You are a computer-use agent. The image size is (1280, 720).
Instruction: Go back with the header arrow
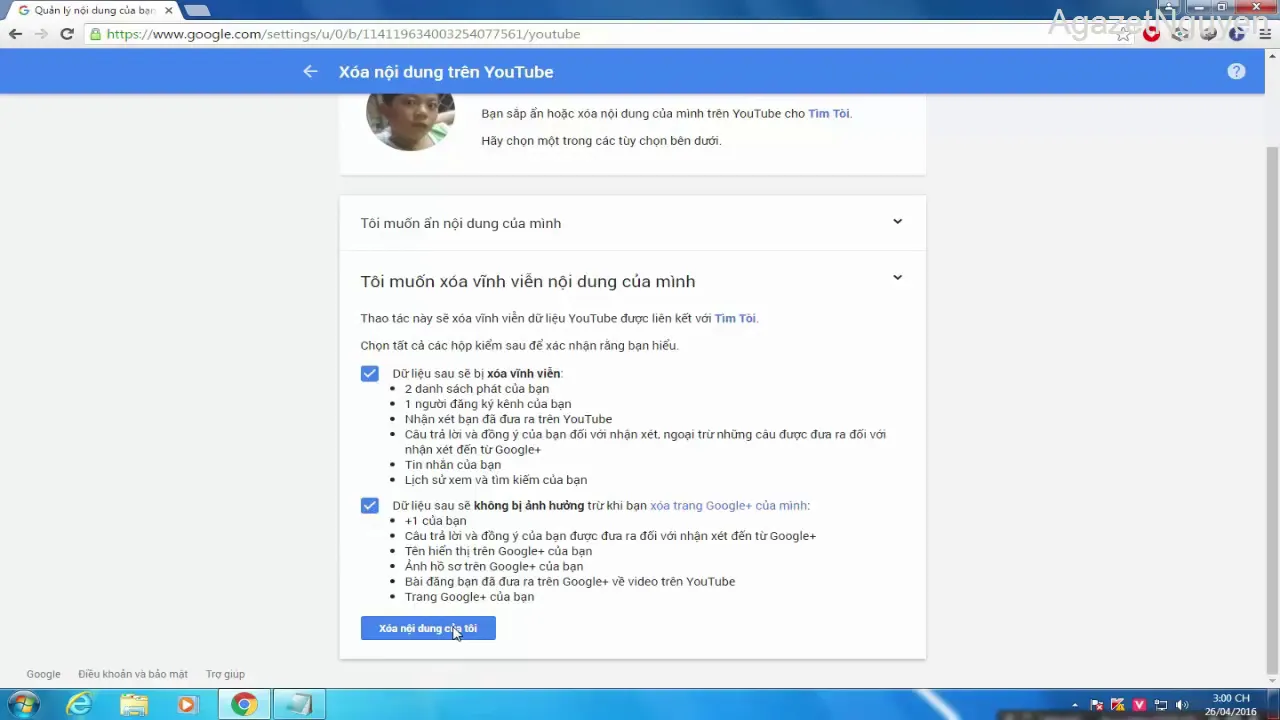pos(310,72)
